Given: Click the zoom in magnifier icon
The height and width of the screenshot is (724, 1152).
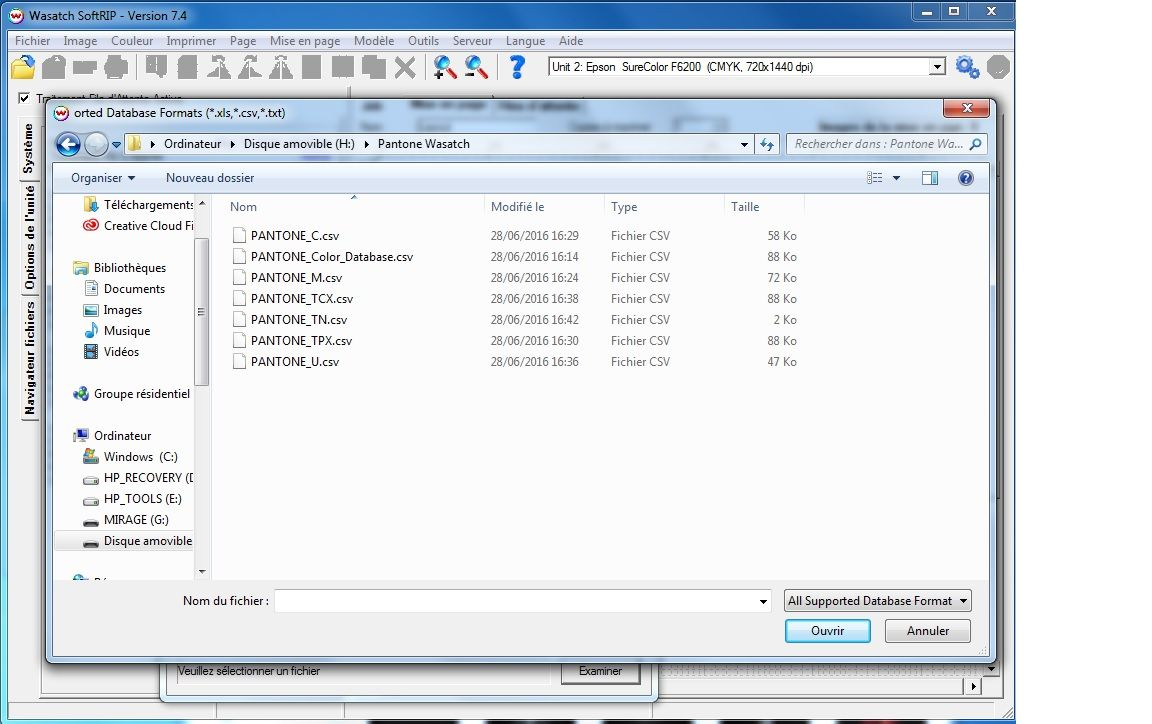Looking at the screenshot, I should coord(444,67).
